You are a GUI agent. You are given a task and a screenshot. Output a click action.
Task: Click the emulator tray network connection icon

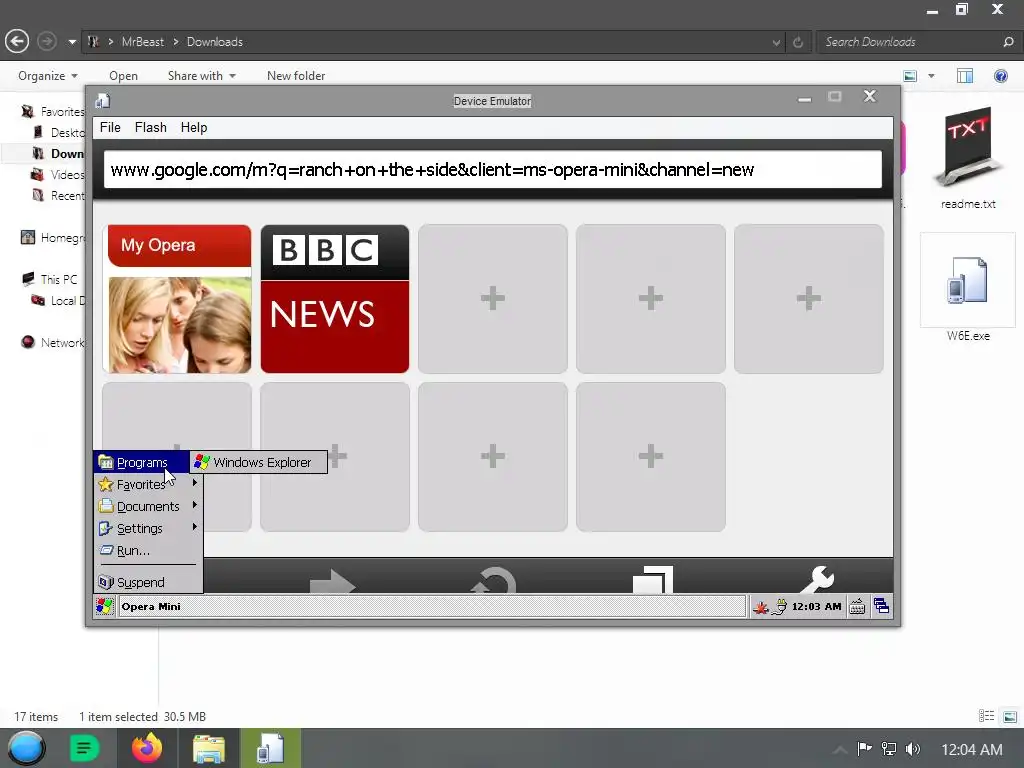point(760,607)
